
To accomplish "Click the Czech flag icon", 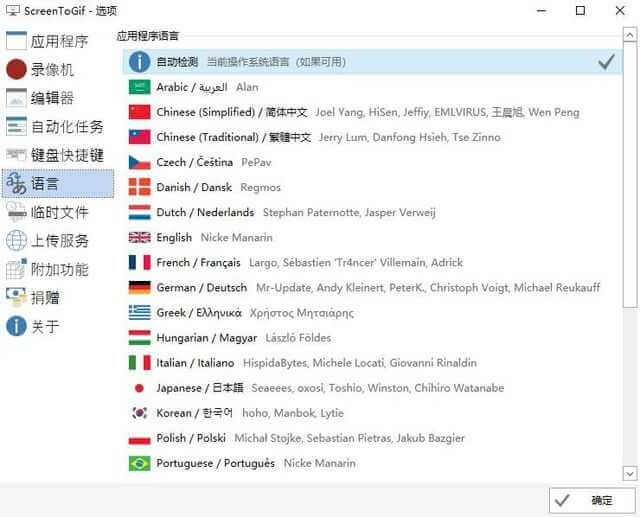I will pyautogui.click(x=140, y=162).
